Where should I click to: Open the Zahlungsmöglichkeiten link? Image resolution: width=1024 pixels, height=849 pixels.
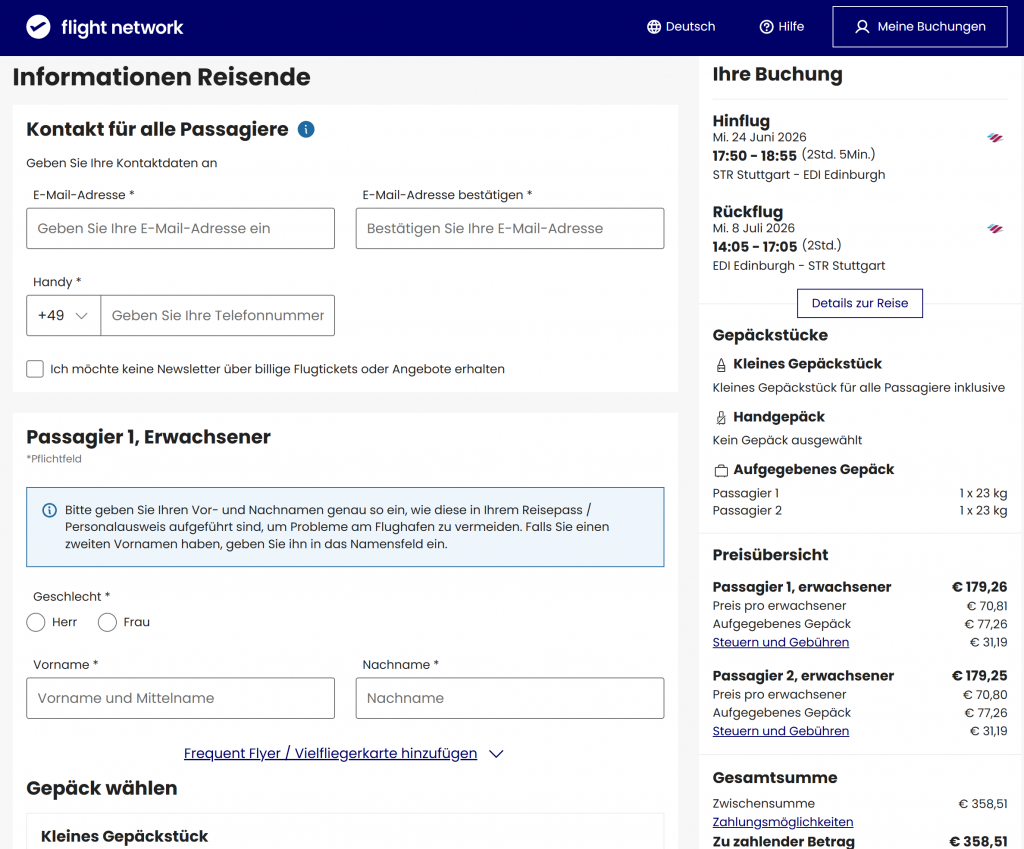tap(782, 822)
